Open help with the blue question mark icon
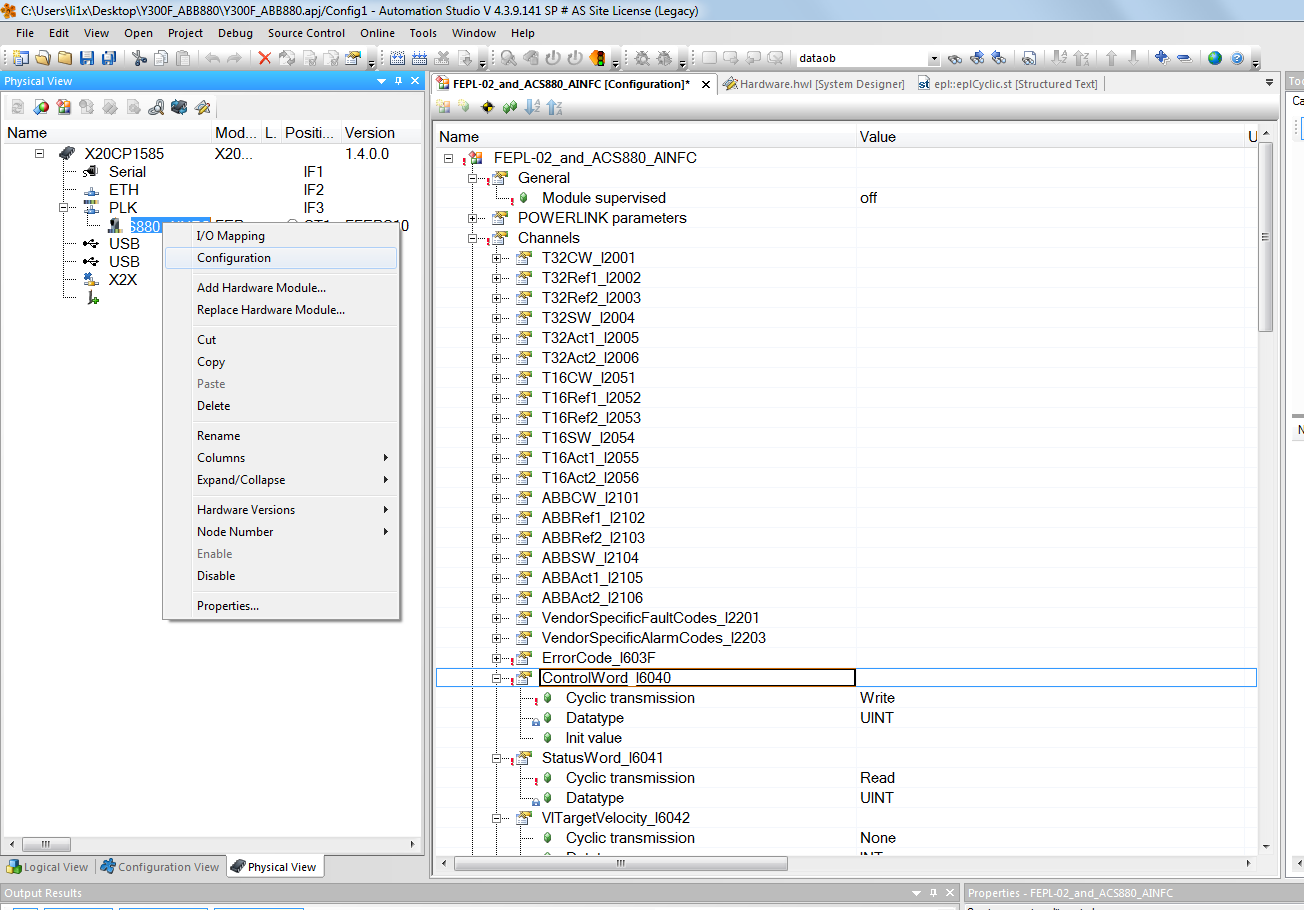The image size is (1304, 910). click(1237, 58)
